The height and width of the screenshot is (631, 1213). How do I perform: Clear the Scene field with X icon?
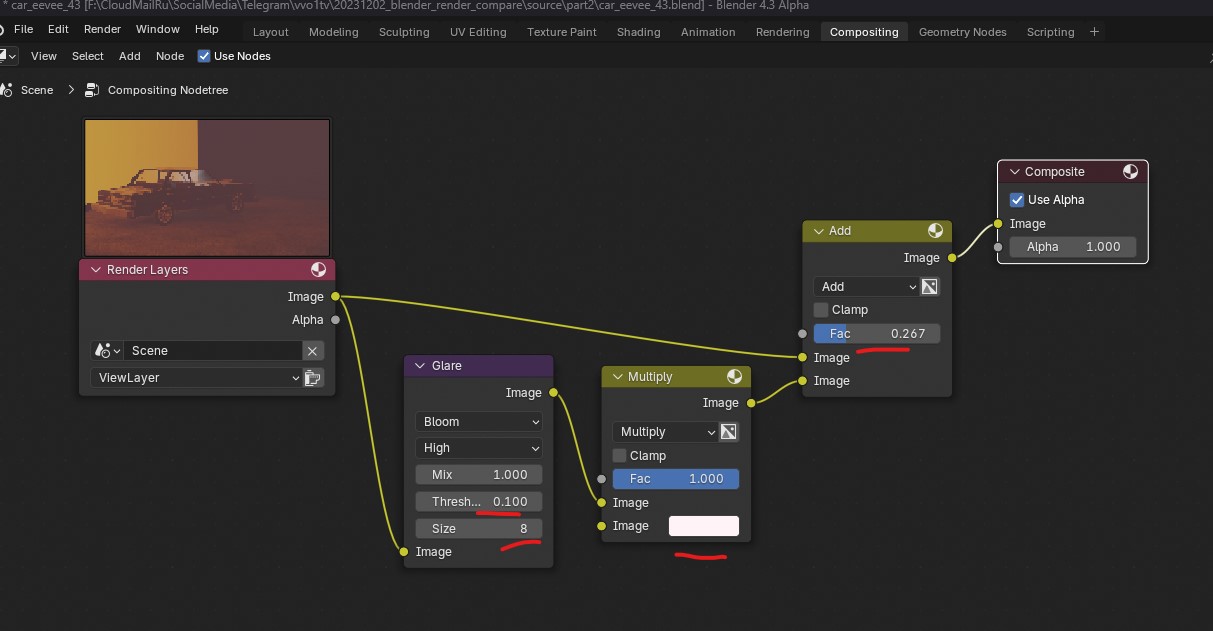312,351
